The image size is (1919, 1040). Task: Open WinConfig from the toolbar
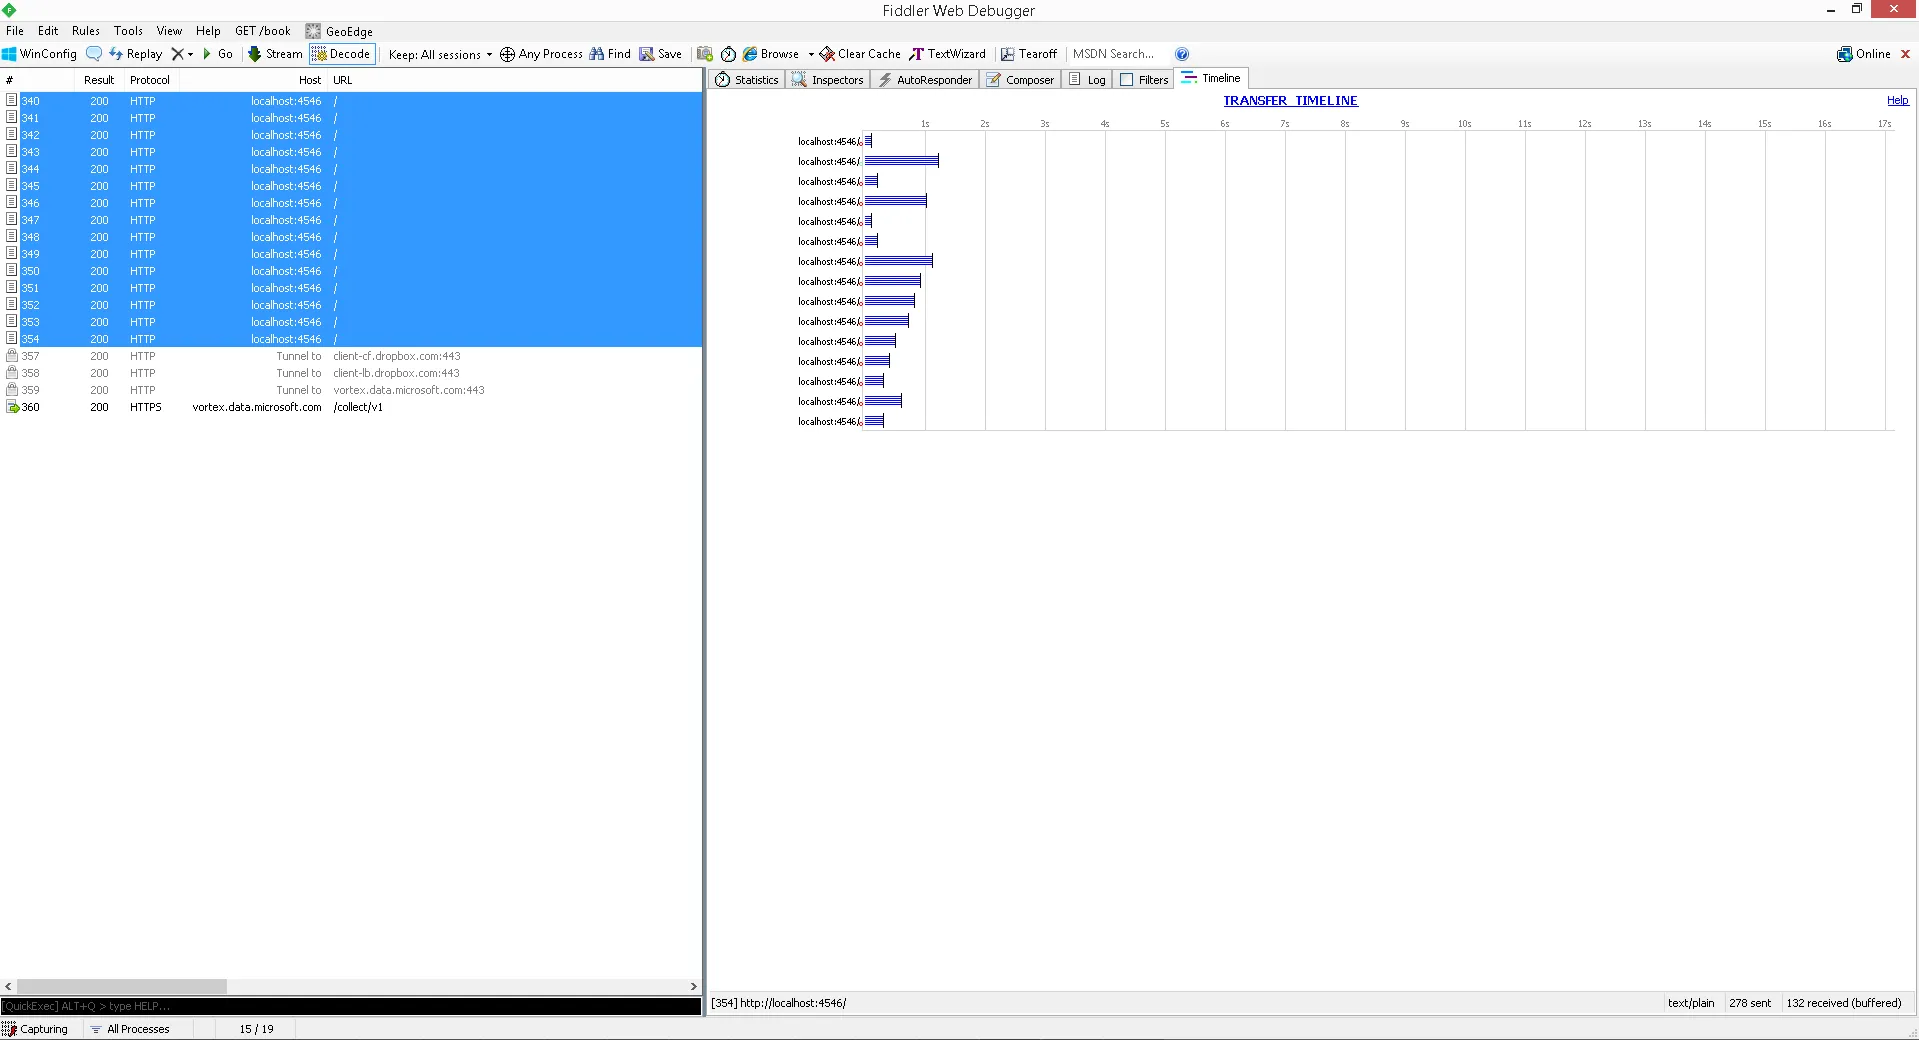(x=40, y=54)
